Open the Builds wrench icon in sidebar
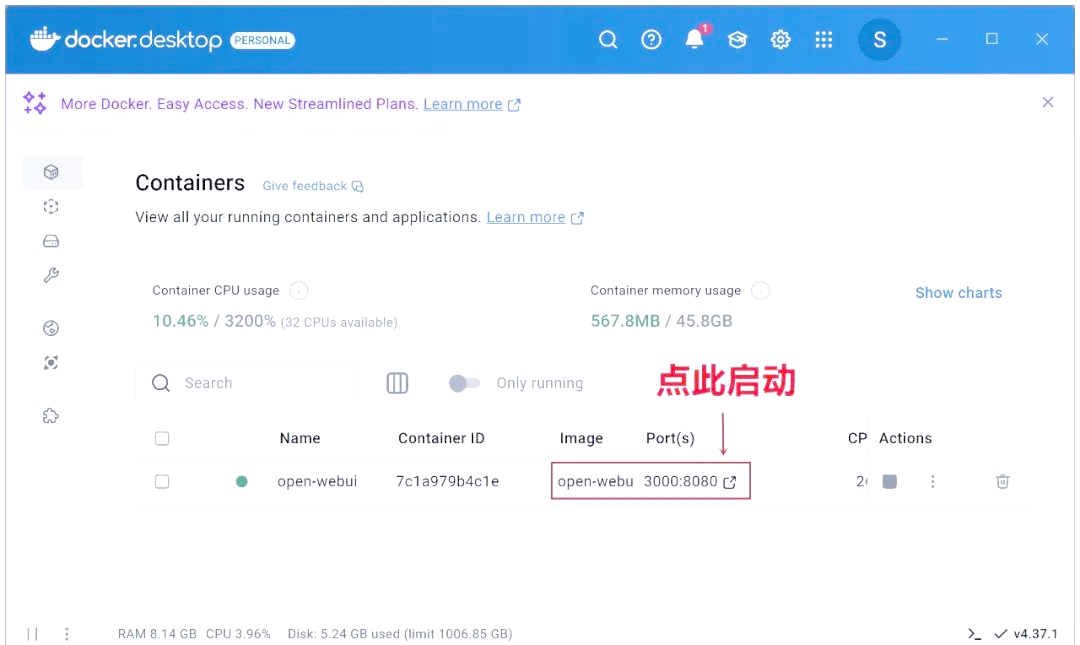 [52, 275]
